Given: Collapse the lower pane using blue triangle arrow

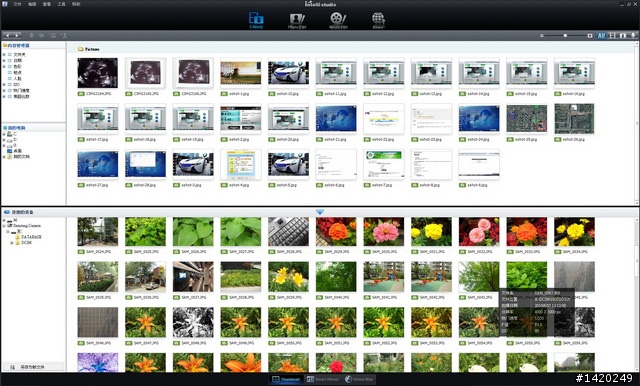Looking at the screenshot, I should coord(320,212).
